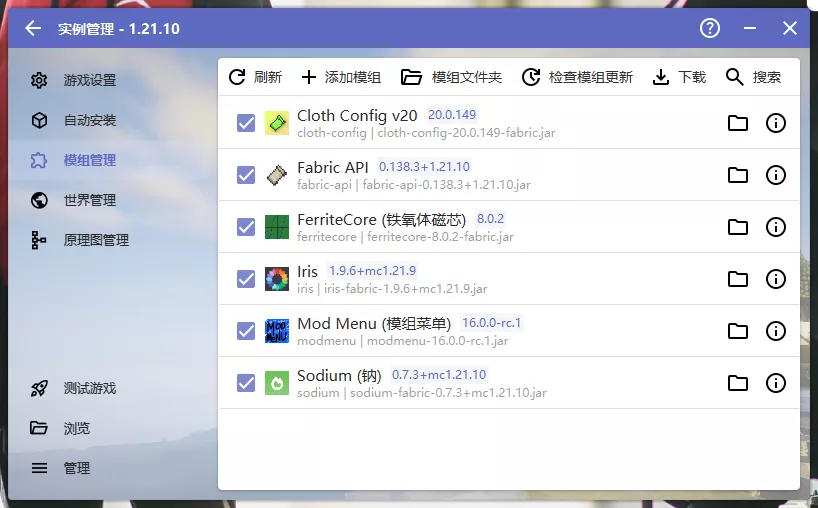Screen dimensions: 818x508
Task: Click the Sodium green mod icon
Action: tap(277, 383)
